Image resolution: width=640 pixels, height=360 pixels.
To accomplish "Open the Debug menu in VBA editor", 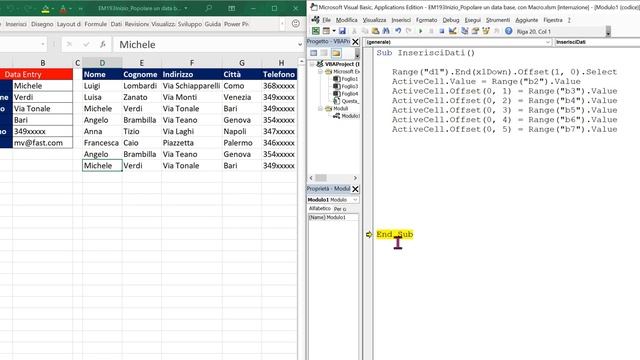I will tap(451, 20).
